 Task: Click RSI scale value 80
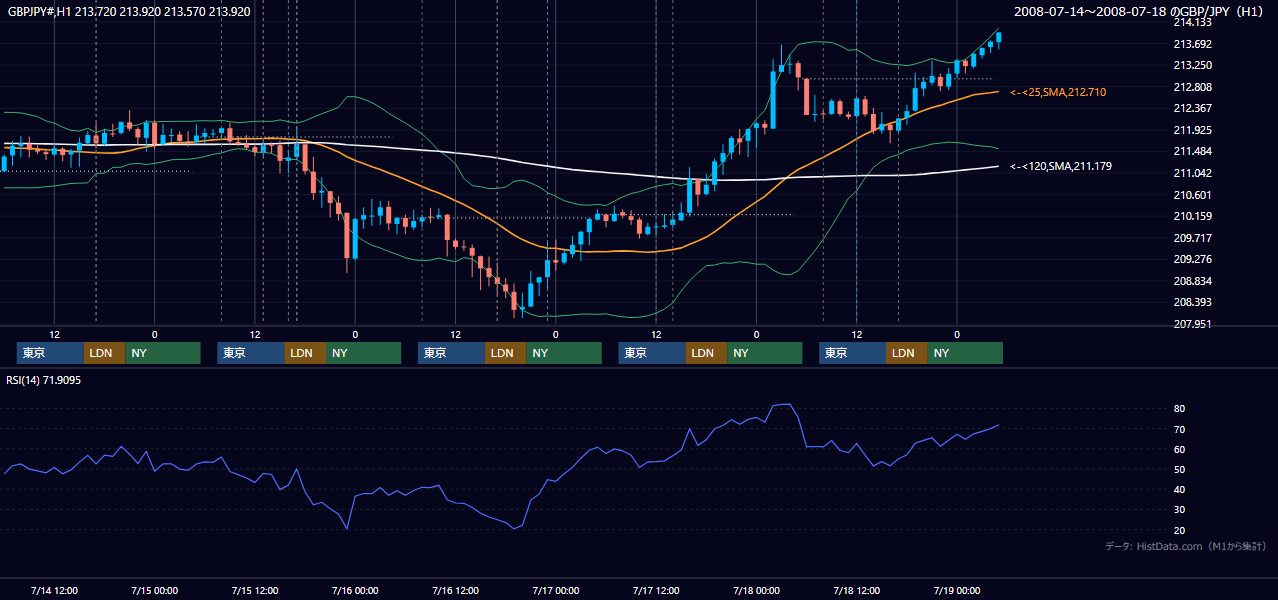1179,409
